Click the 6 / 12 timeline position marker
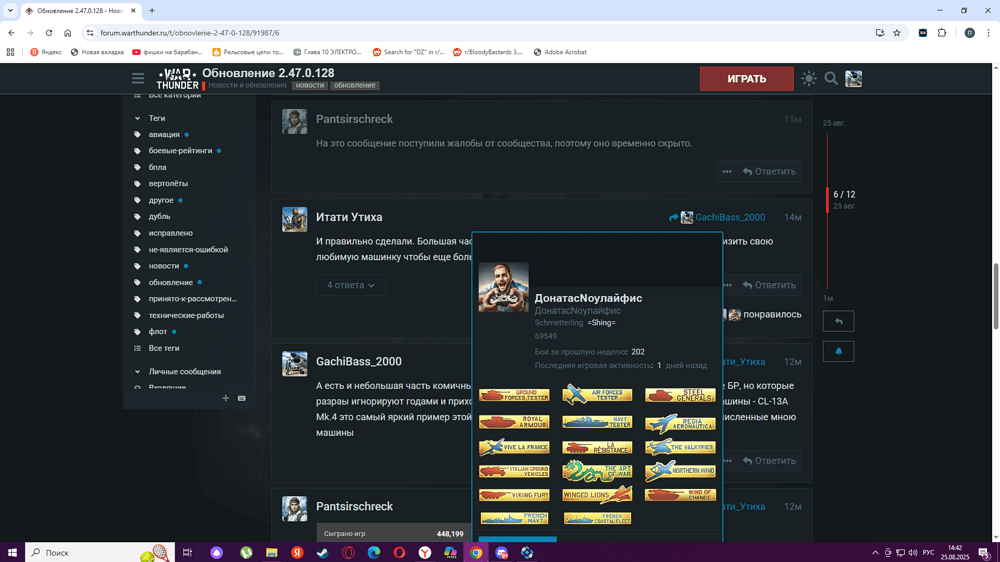The height and width of the screenshot is (562, 1000). (x=844, y=195)
